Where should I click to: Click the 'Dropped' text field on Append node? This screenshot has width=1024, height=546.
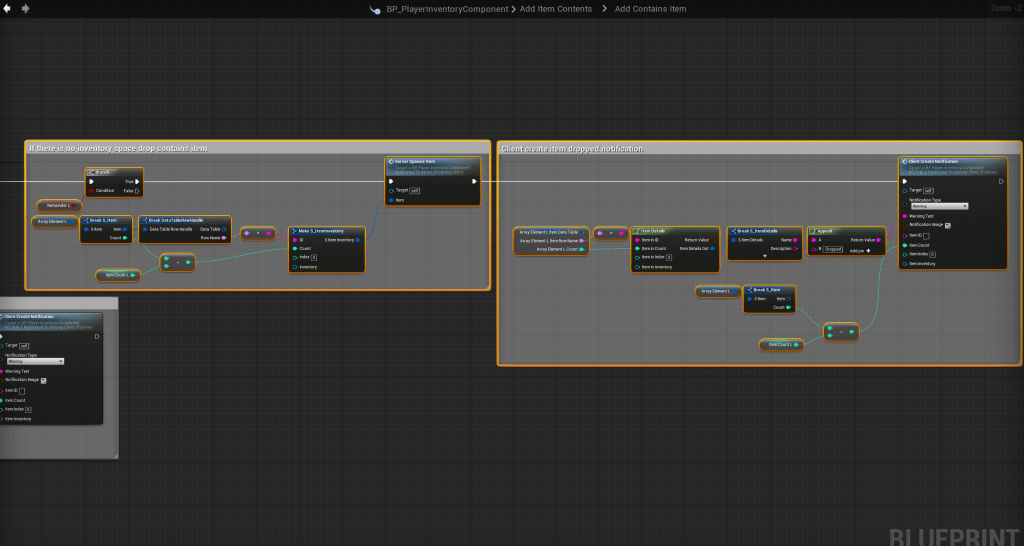pos(831,249)
